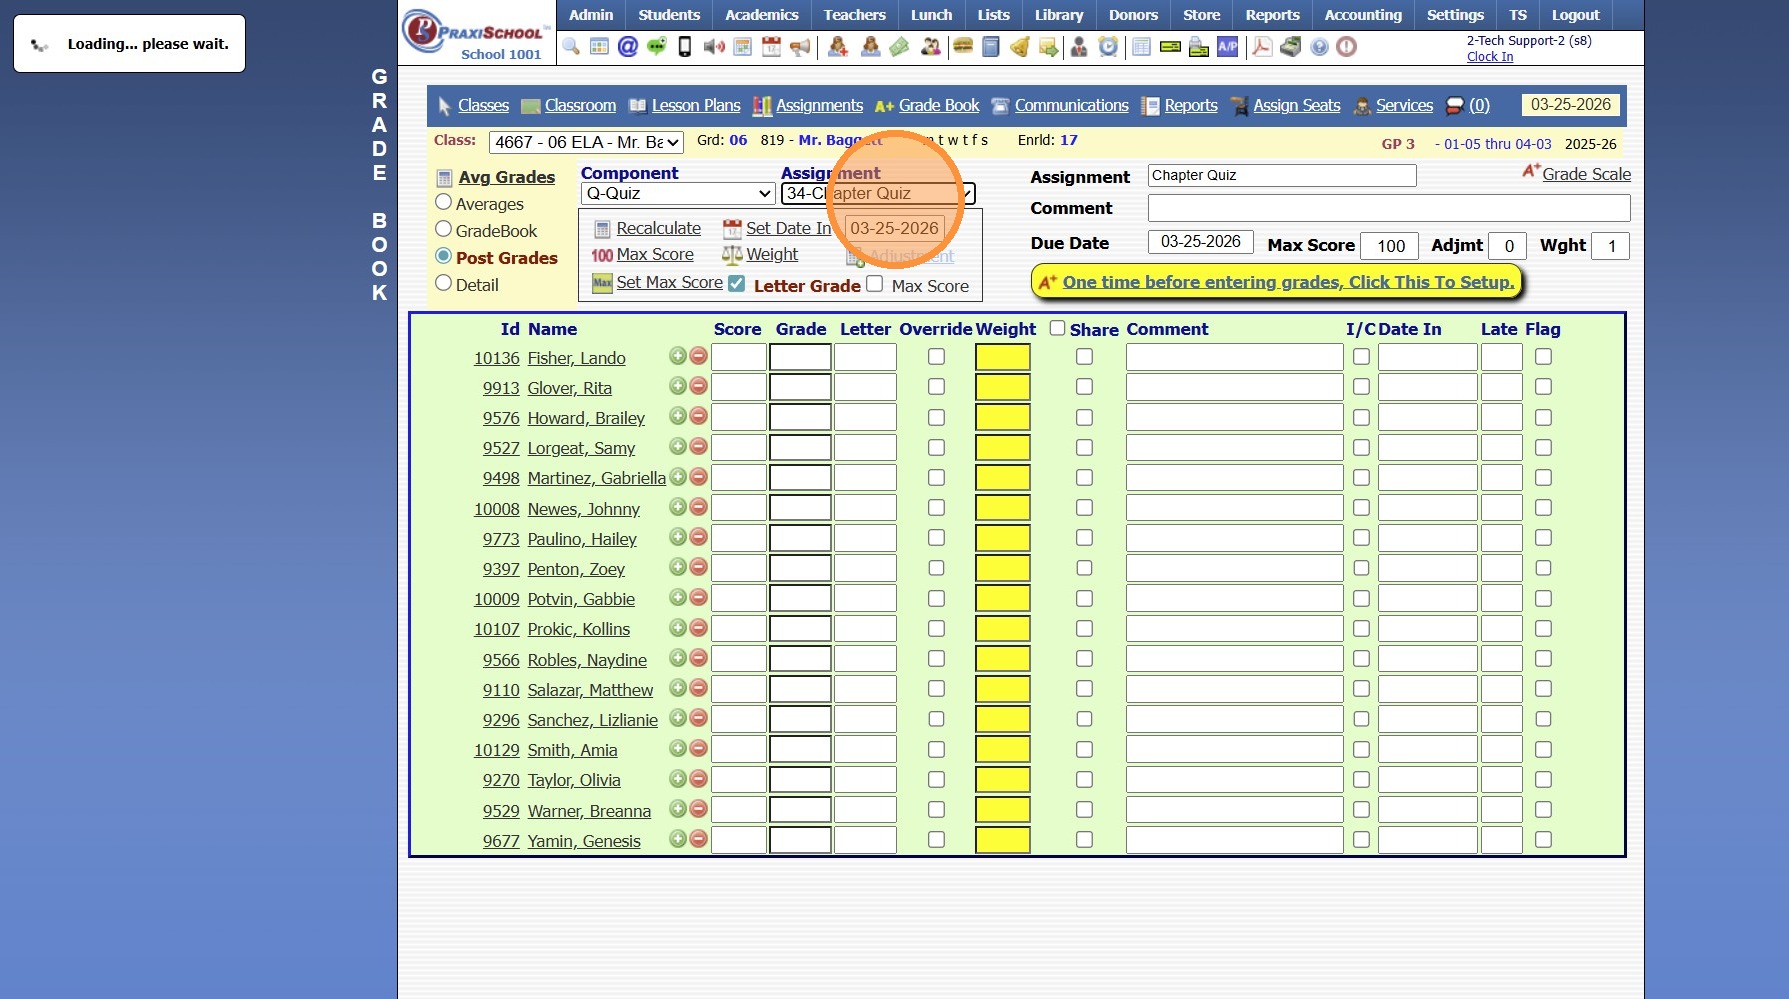
Task: Open the Assignment Chapter Quiz dropdown
Action: [x=877, y=193]
